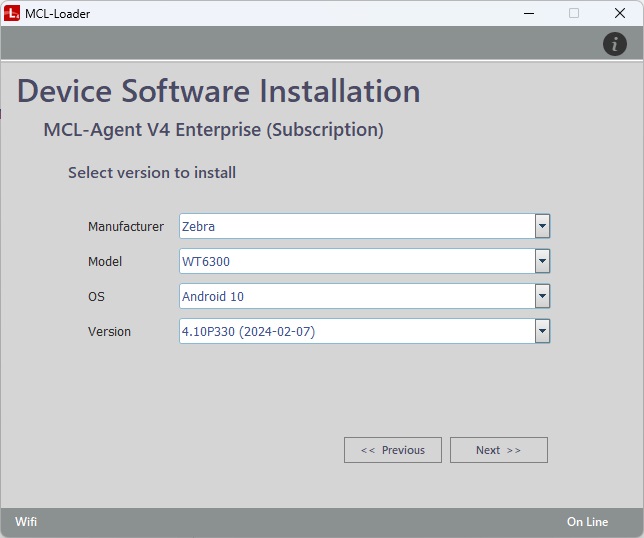This screenshot has height=538, width=644.
Task: Minimize the MCL-Loader window
Action: 529,14
